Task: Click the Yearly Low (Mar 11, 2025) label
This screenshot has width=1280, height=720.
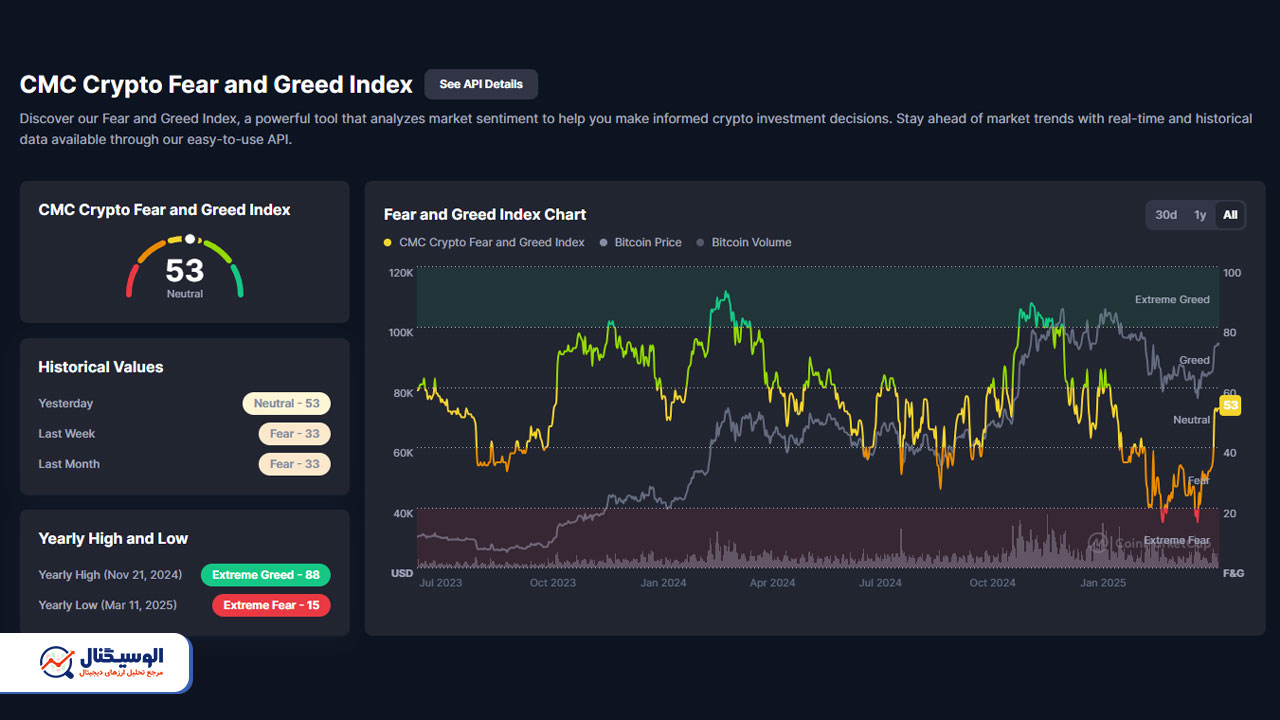Action: coord(110,604)
